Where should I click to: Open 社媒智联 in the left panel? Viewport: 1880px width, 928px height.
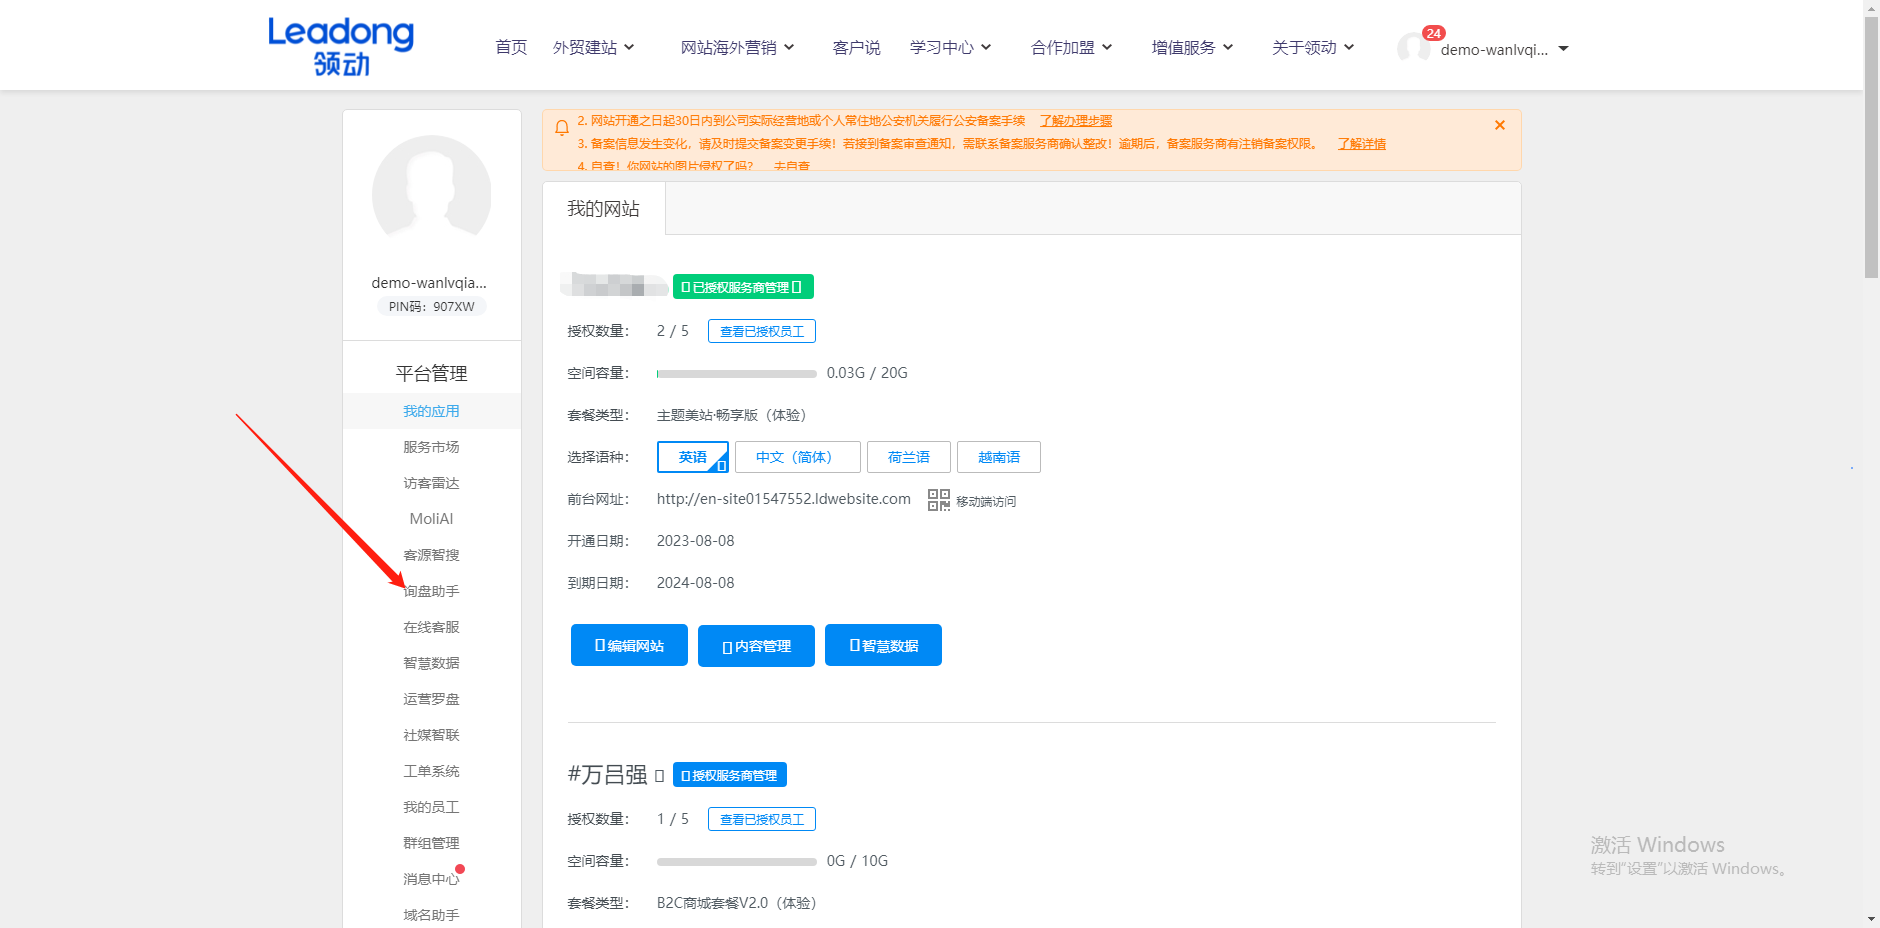(x=431, y=734)
